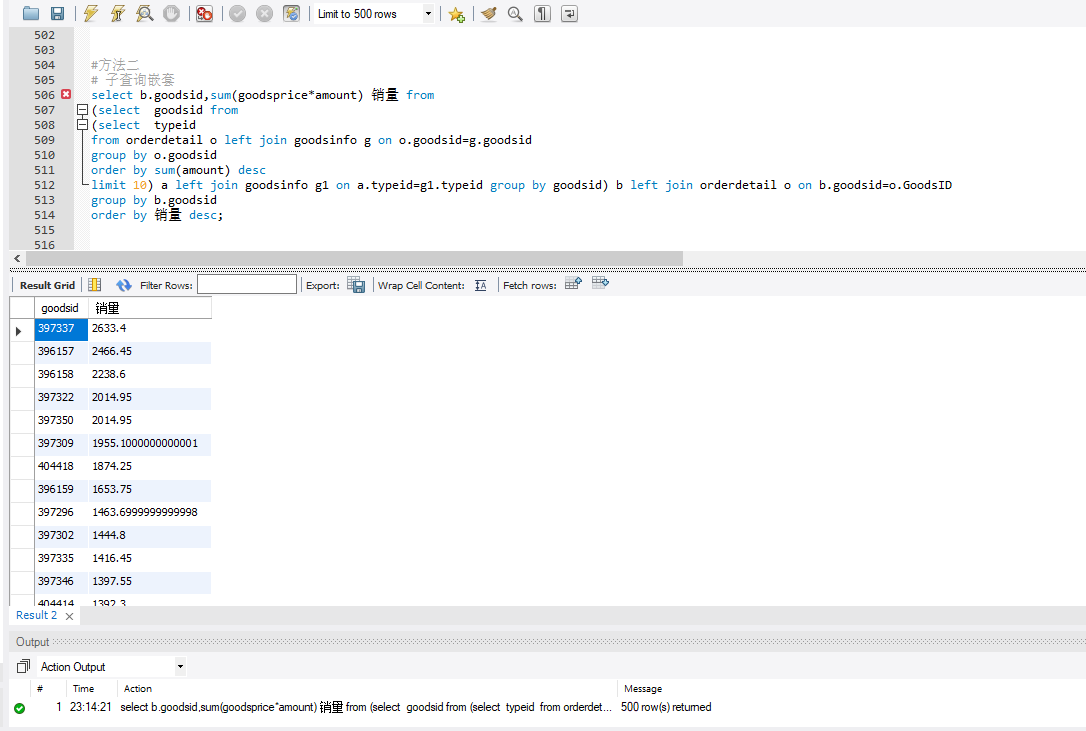Screen dimensions: 1086x731
Task: Collapse the subquery fold on line 507
Action: point(82,110)
